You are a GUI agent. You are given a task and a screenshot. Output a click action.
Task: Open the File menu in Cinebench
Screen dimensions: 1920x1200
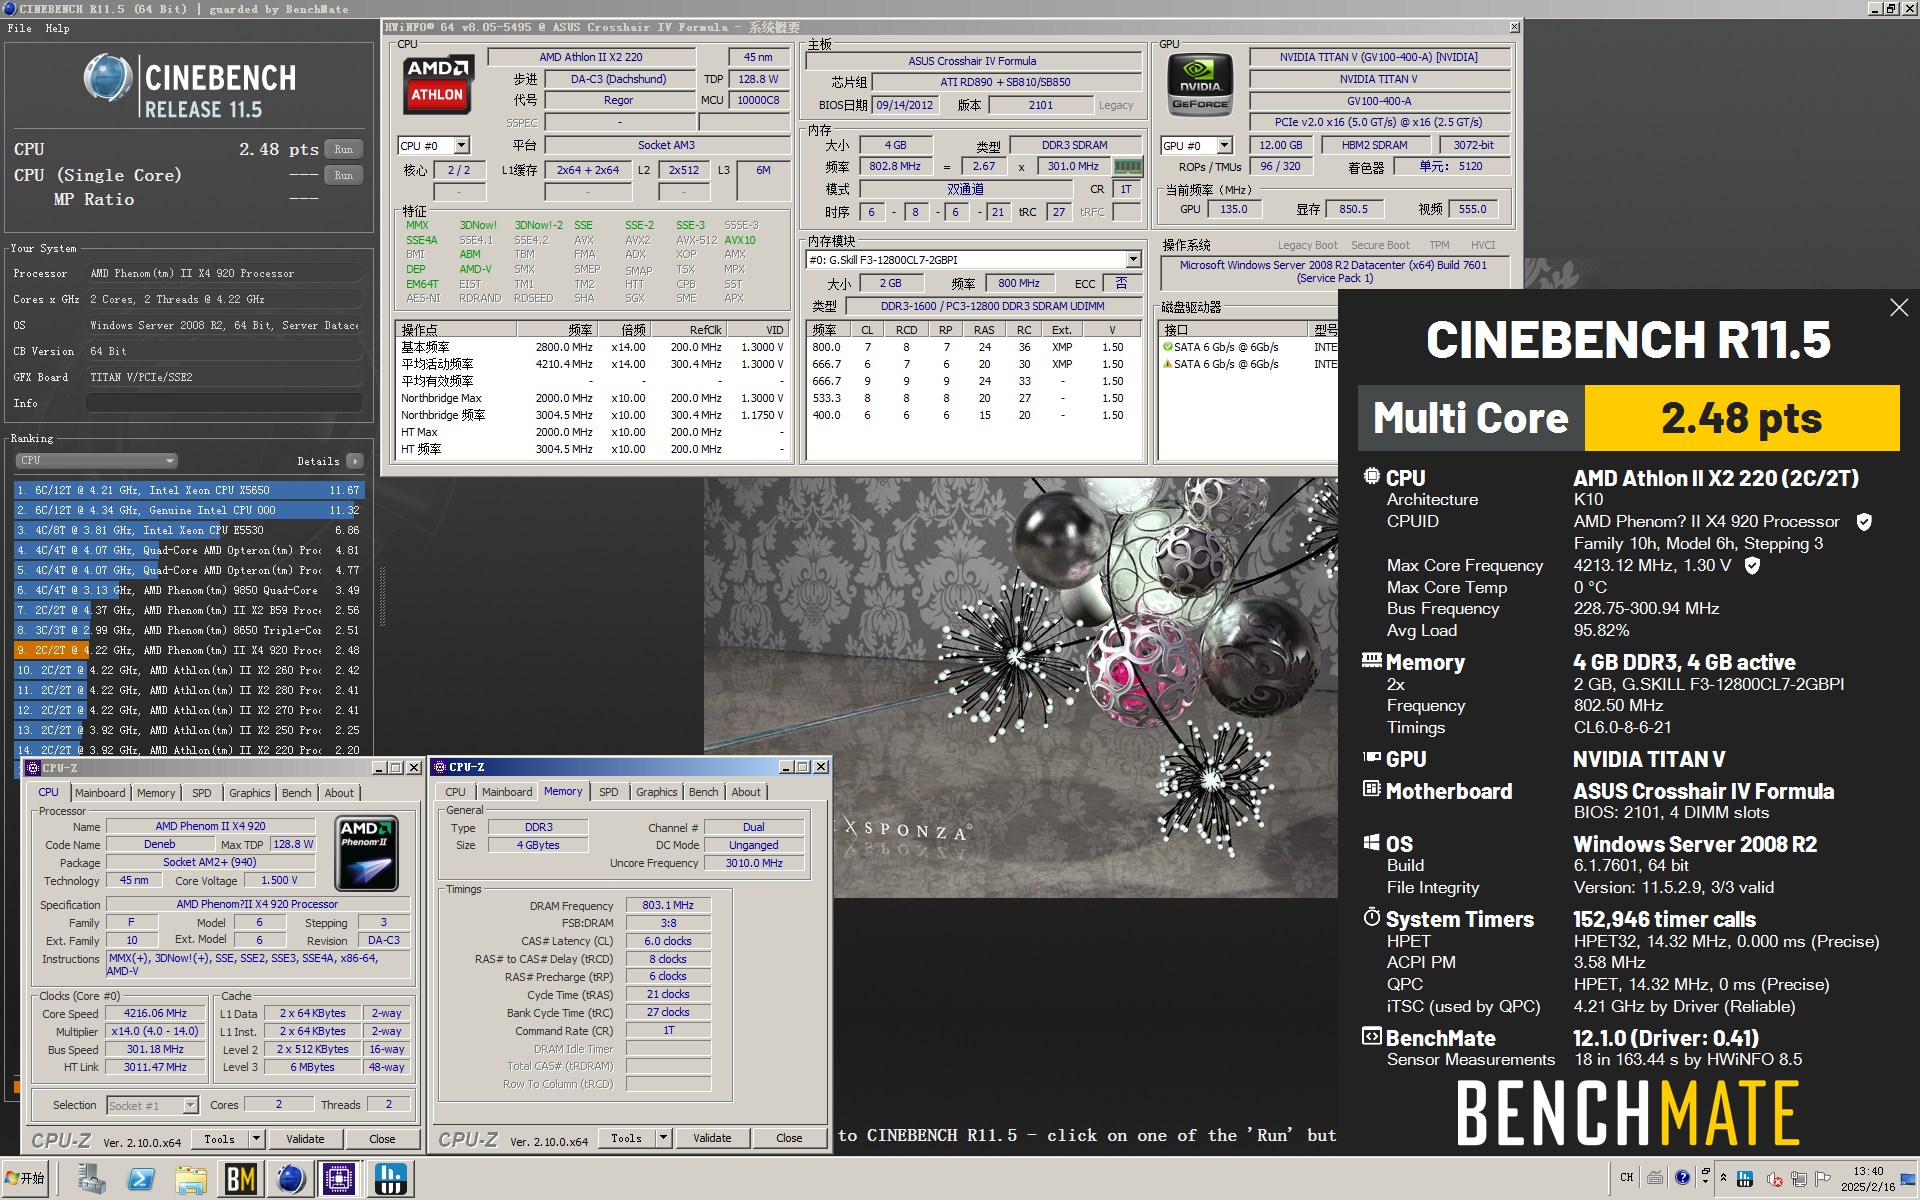(x=19, y=28)
